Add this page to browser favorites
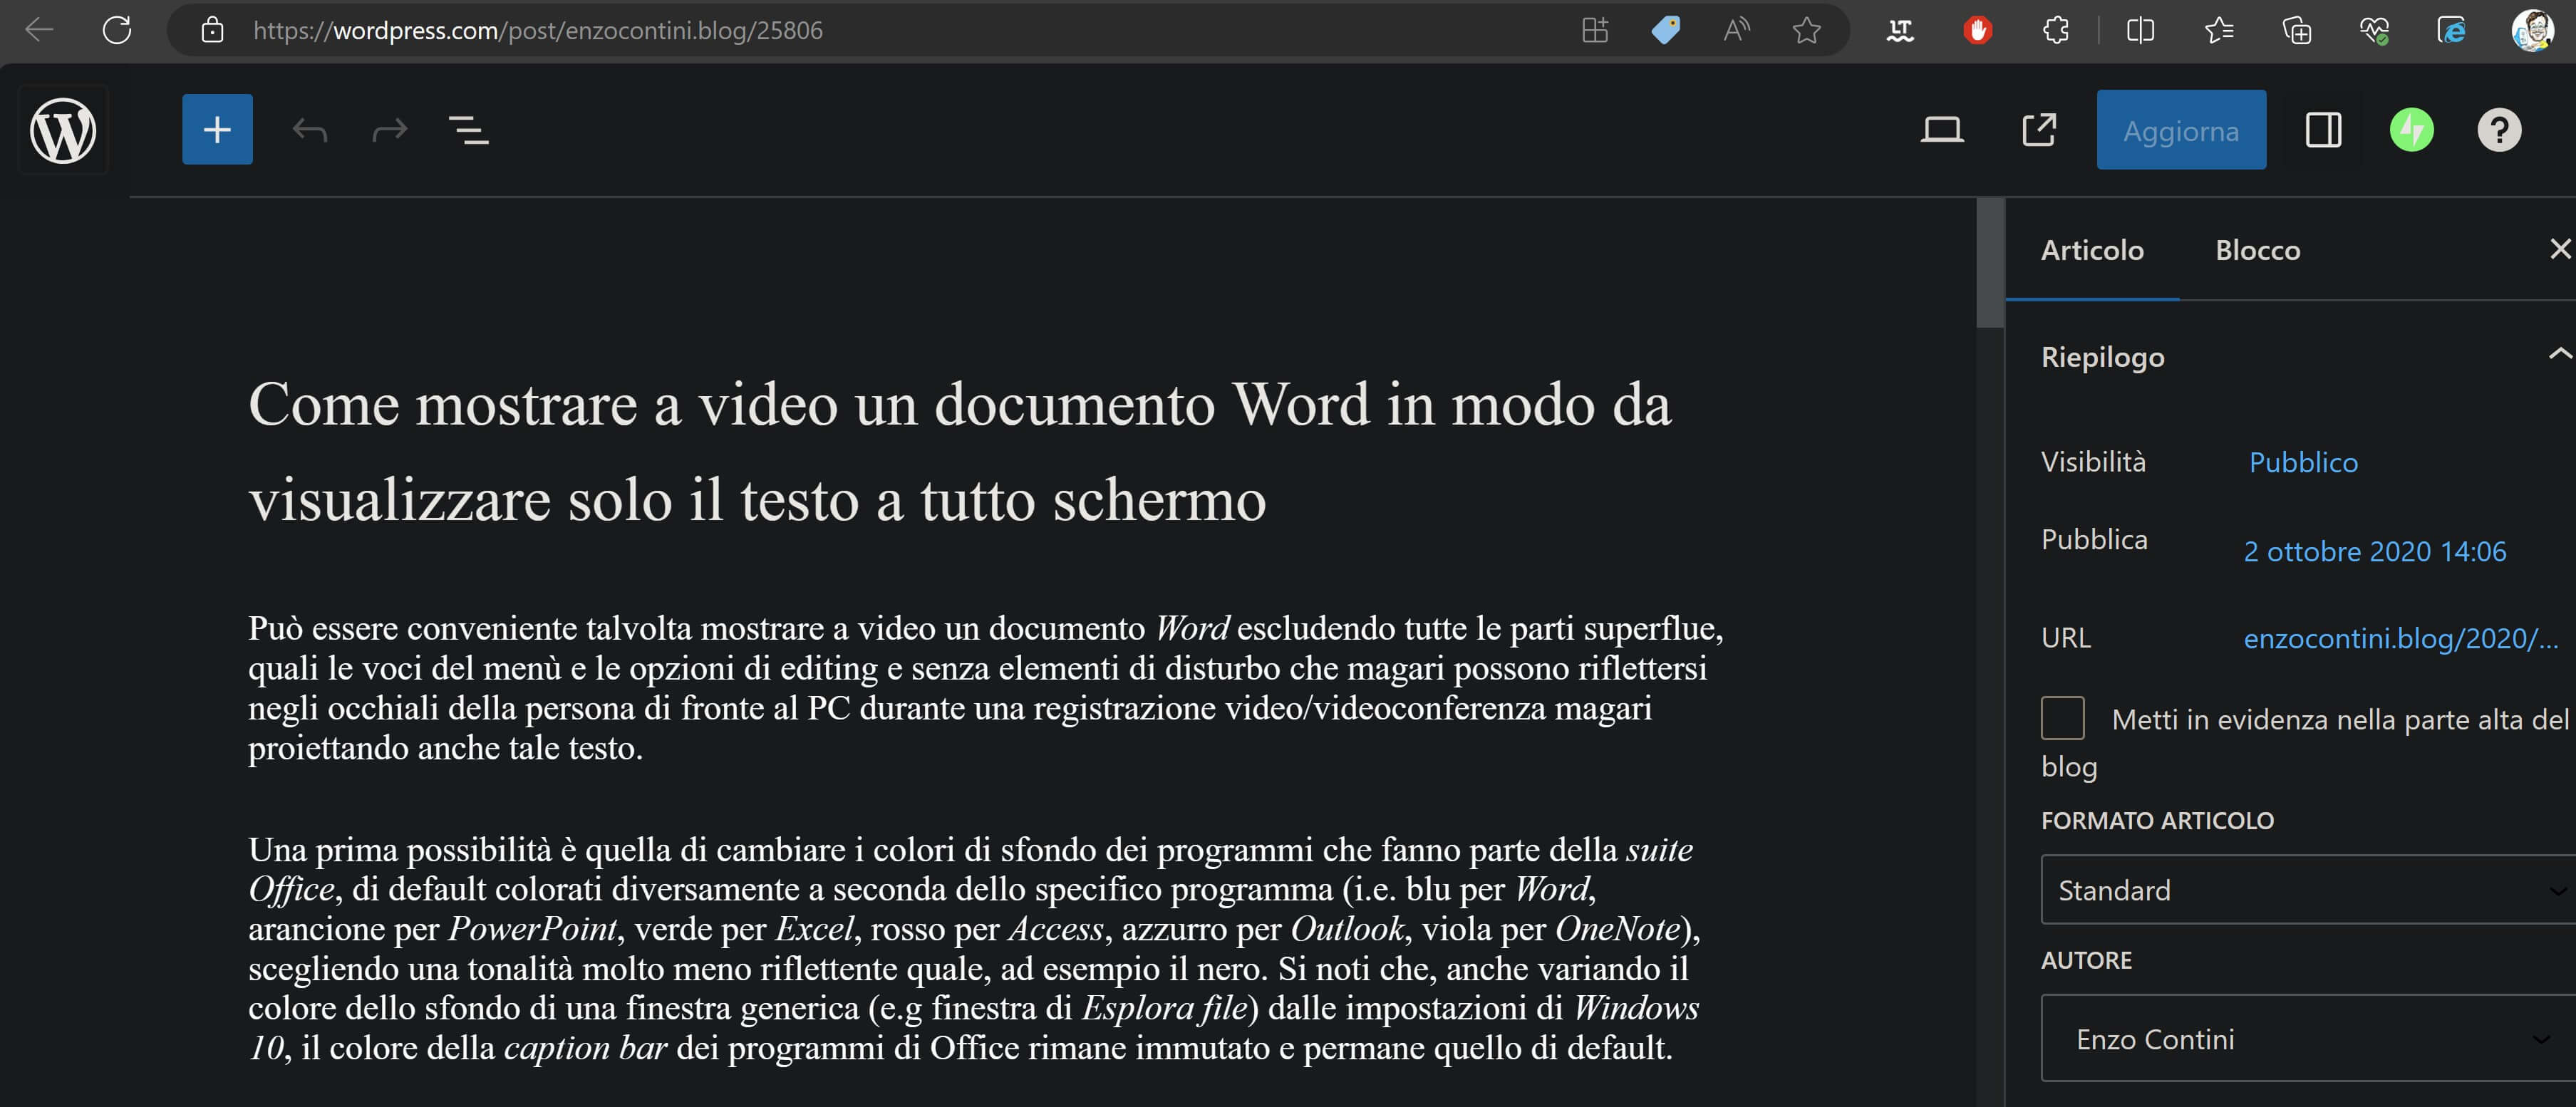The width and height of the screenshot is (2576, 1107). (1806, 31)
